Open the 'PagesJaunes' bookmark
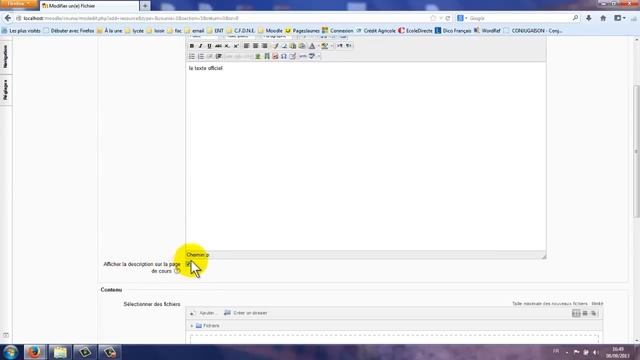 point(302,31)
